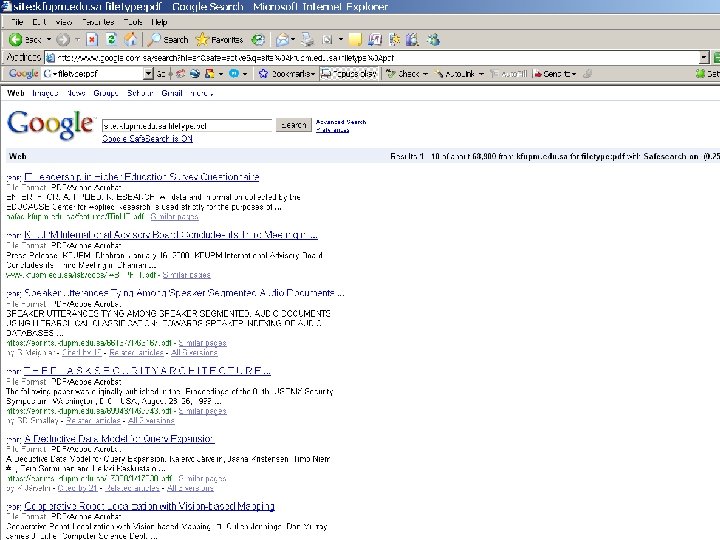The width and height of the screenshot is (720, 540).
Task: Click the Google logo on Google toolbar
Action: click(x=23, y=73)
